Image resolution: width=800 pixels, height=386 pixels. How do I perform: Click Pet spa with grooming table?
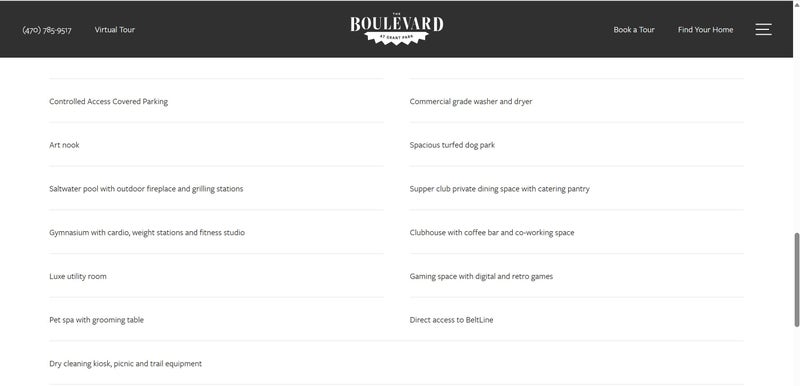click(96, 320)
